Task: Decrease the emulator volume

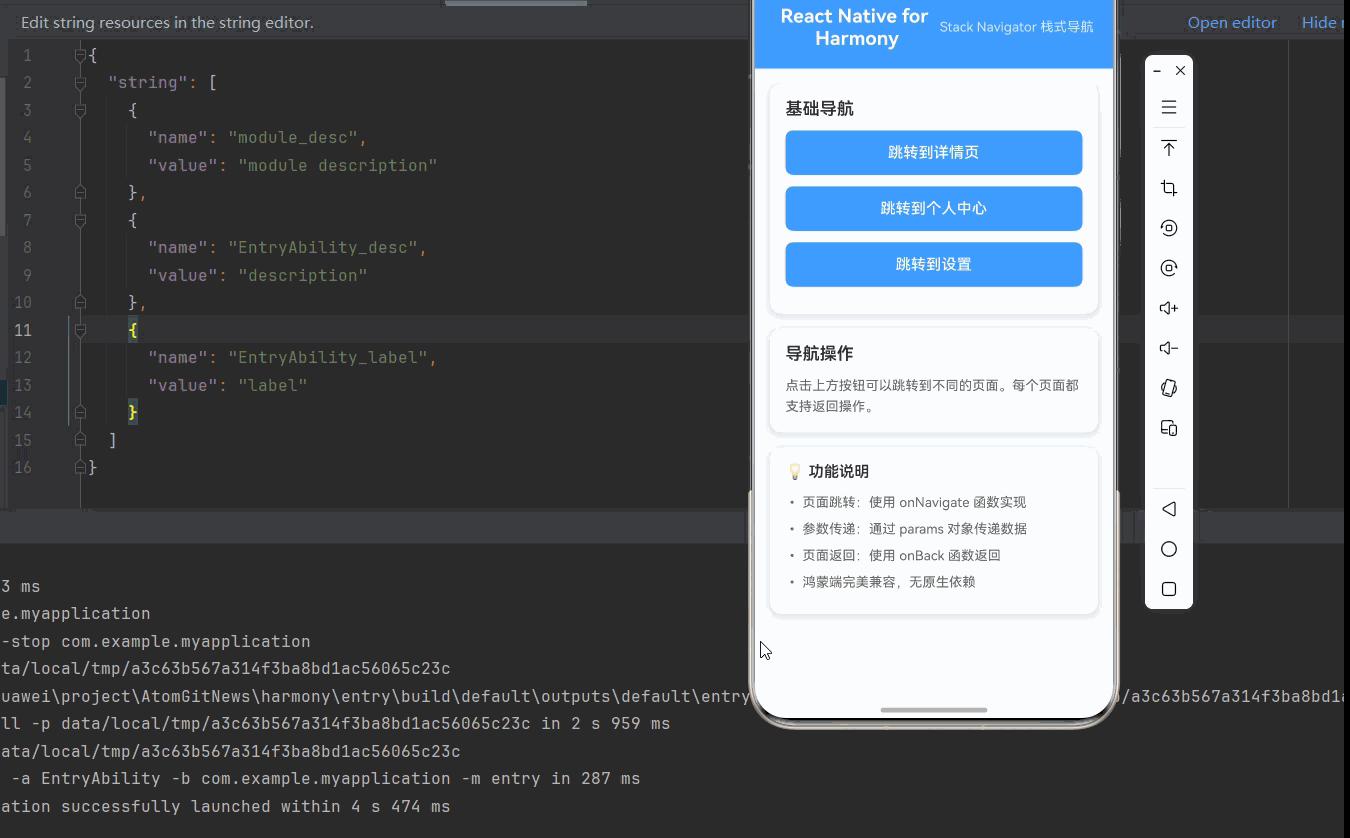Action: (1168, 348)
